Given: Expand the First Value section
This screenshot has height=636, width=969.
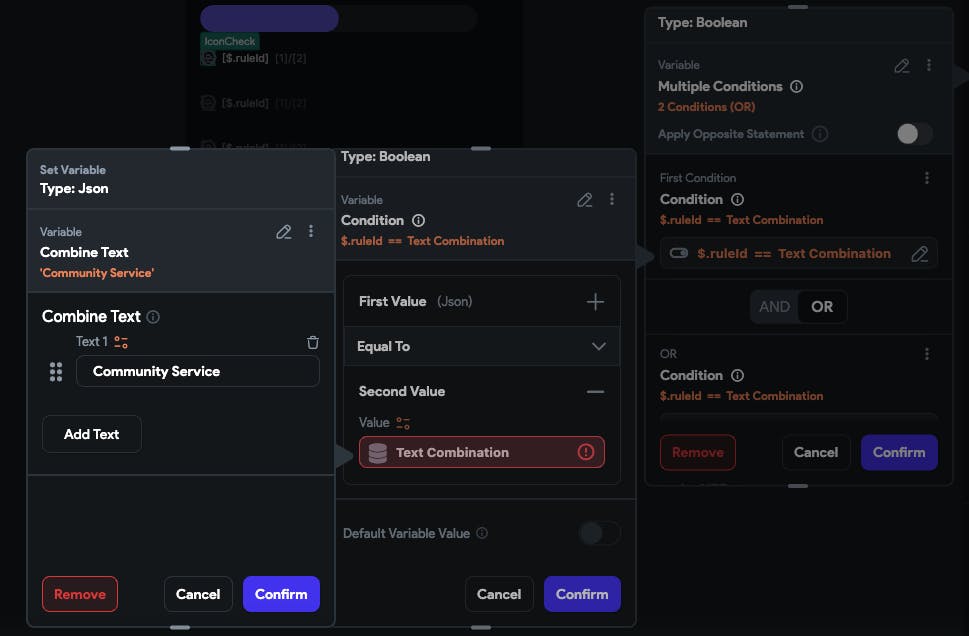Looking at the screenshot, I should [595, 301].
